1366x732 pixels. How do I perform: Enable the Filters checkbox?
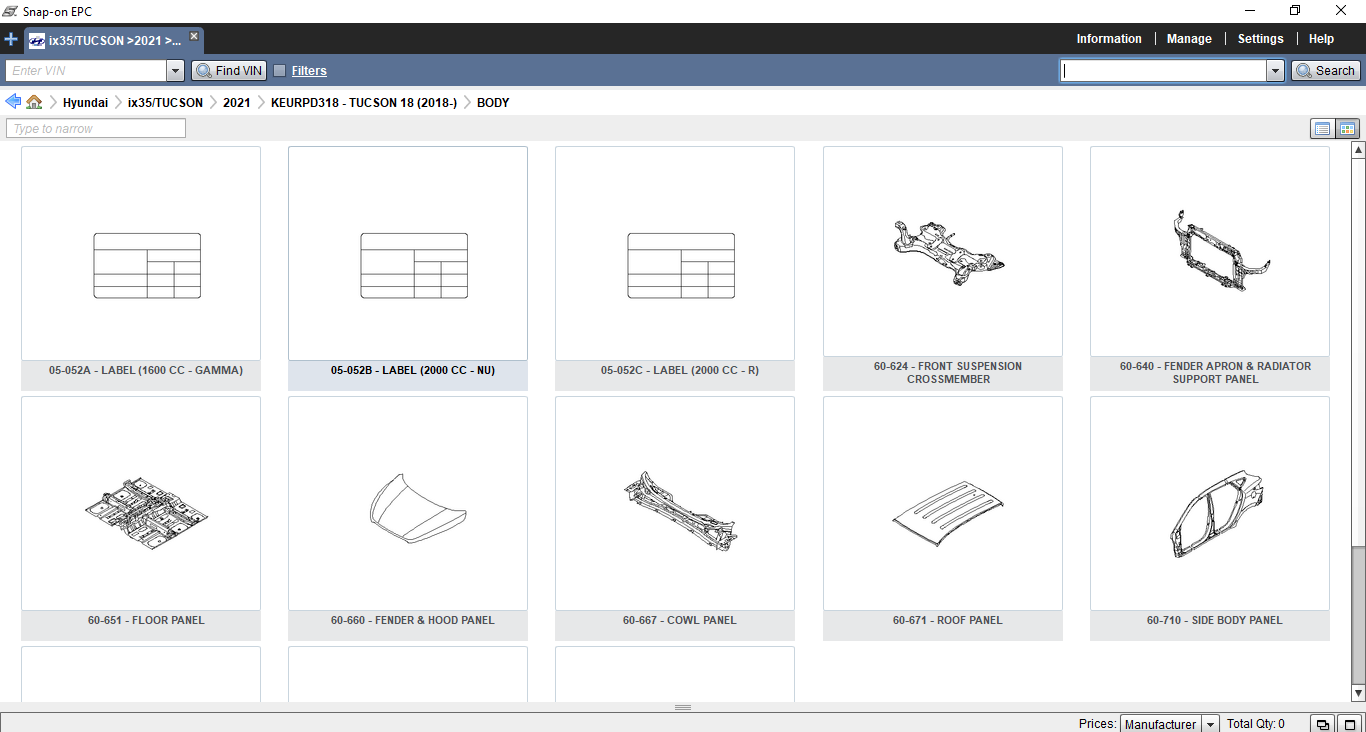pyautogui.click(x=280, y=71)
